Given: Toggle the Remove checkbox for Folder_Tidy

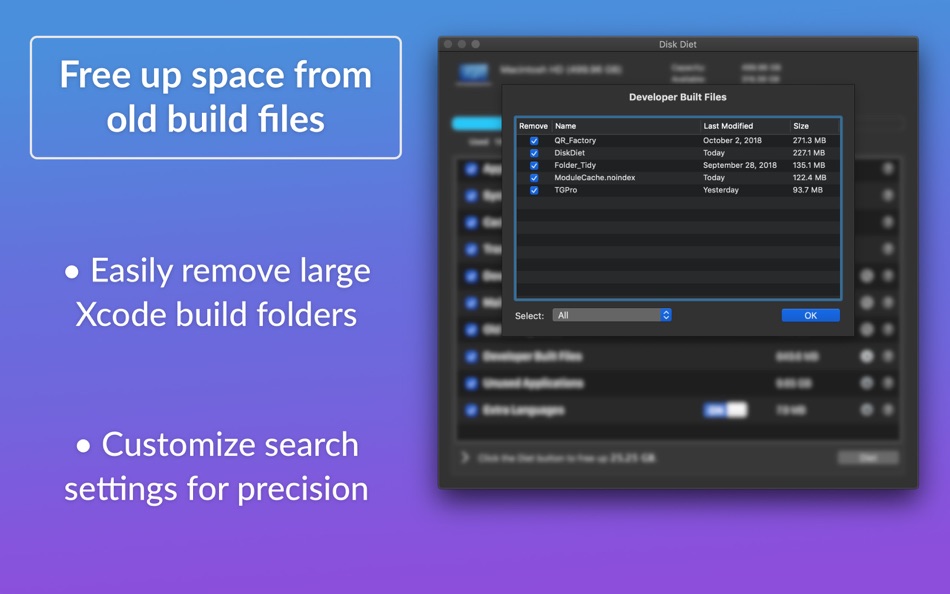Looking at the screenshot, I should [x=534, y=165].
